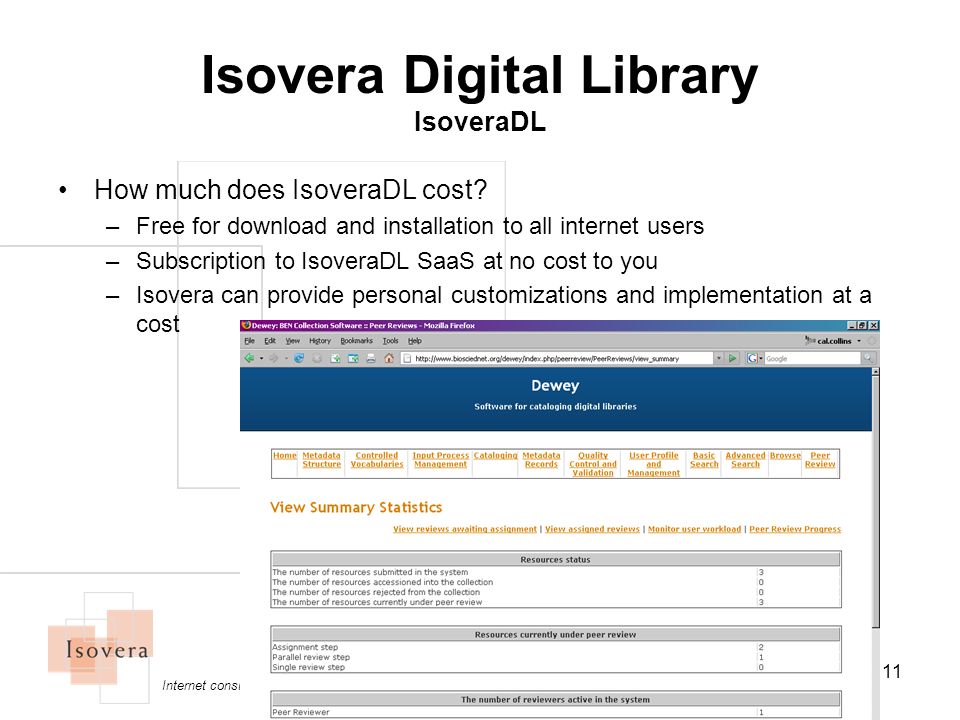Open the cal.collins dropdown arrow
Screen dimensions: 960x720
tap(859, 340)
